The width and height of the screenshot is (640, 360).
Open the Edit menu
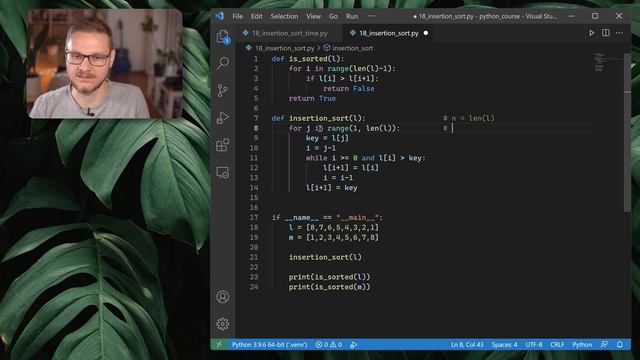click(257, 16)
